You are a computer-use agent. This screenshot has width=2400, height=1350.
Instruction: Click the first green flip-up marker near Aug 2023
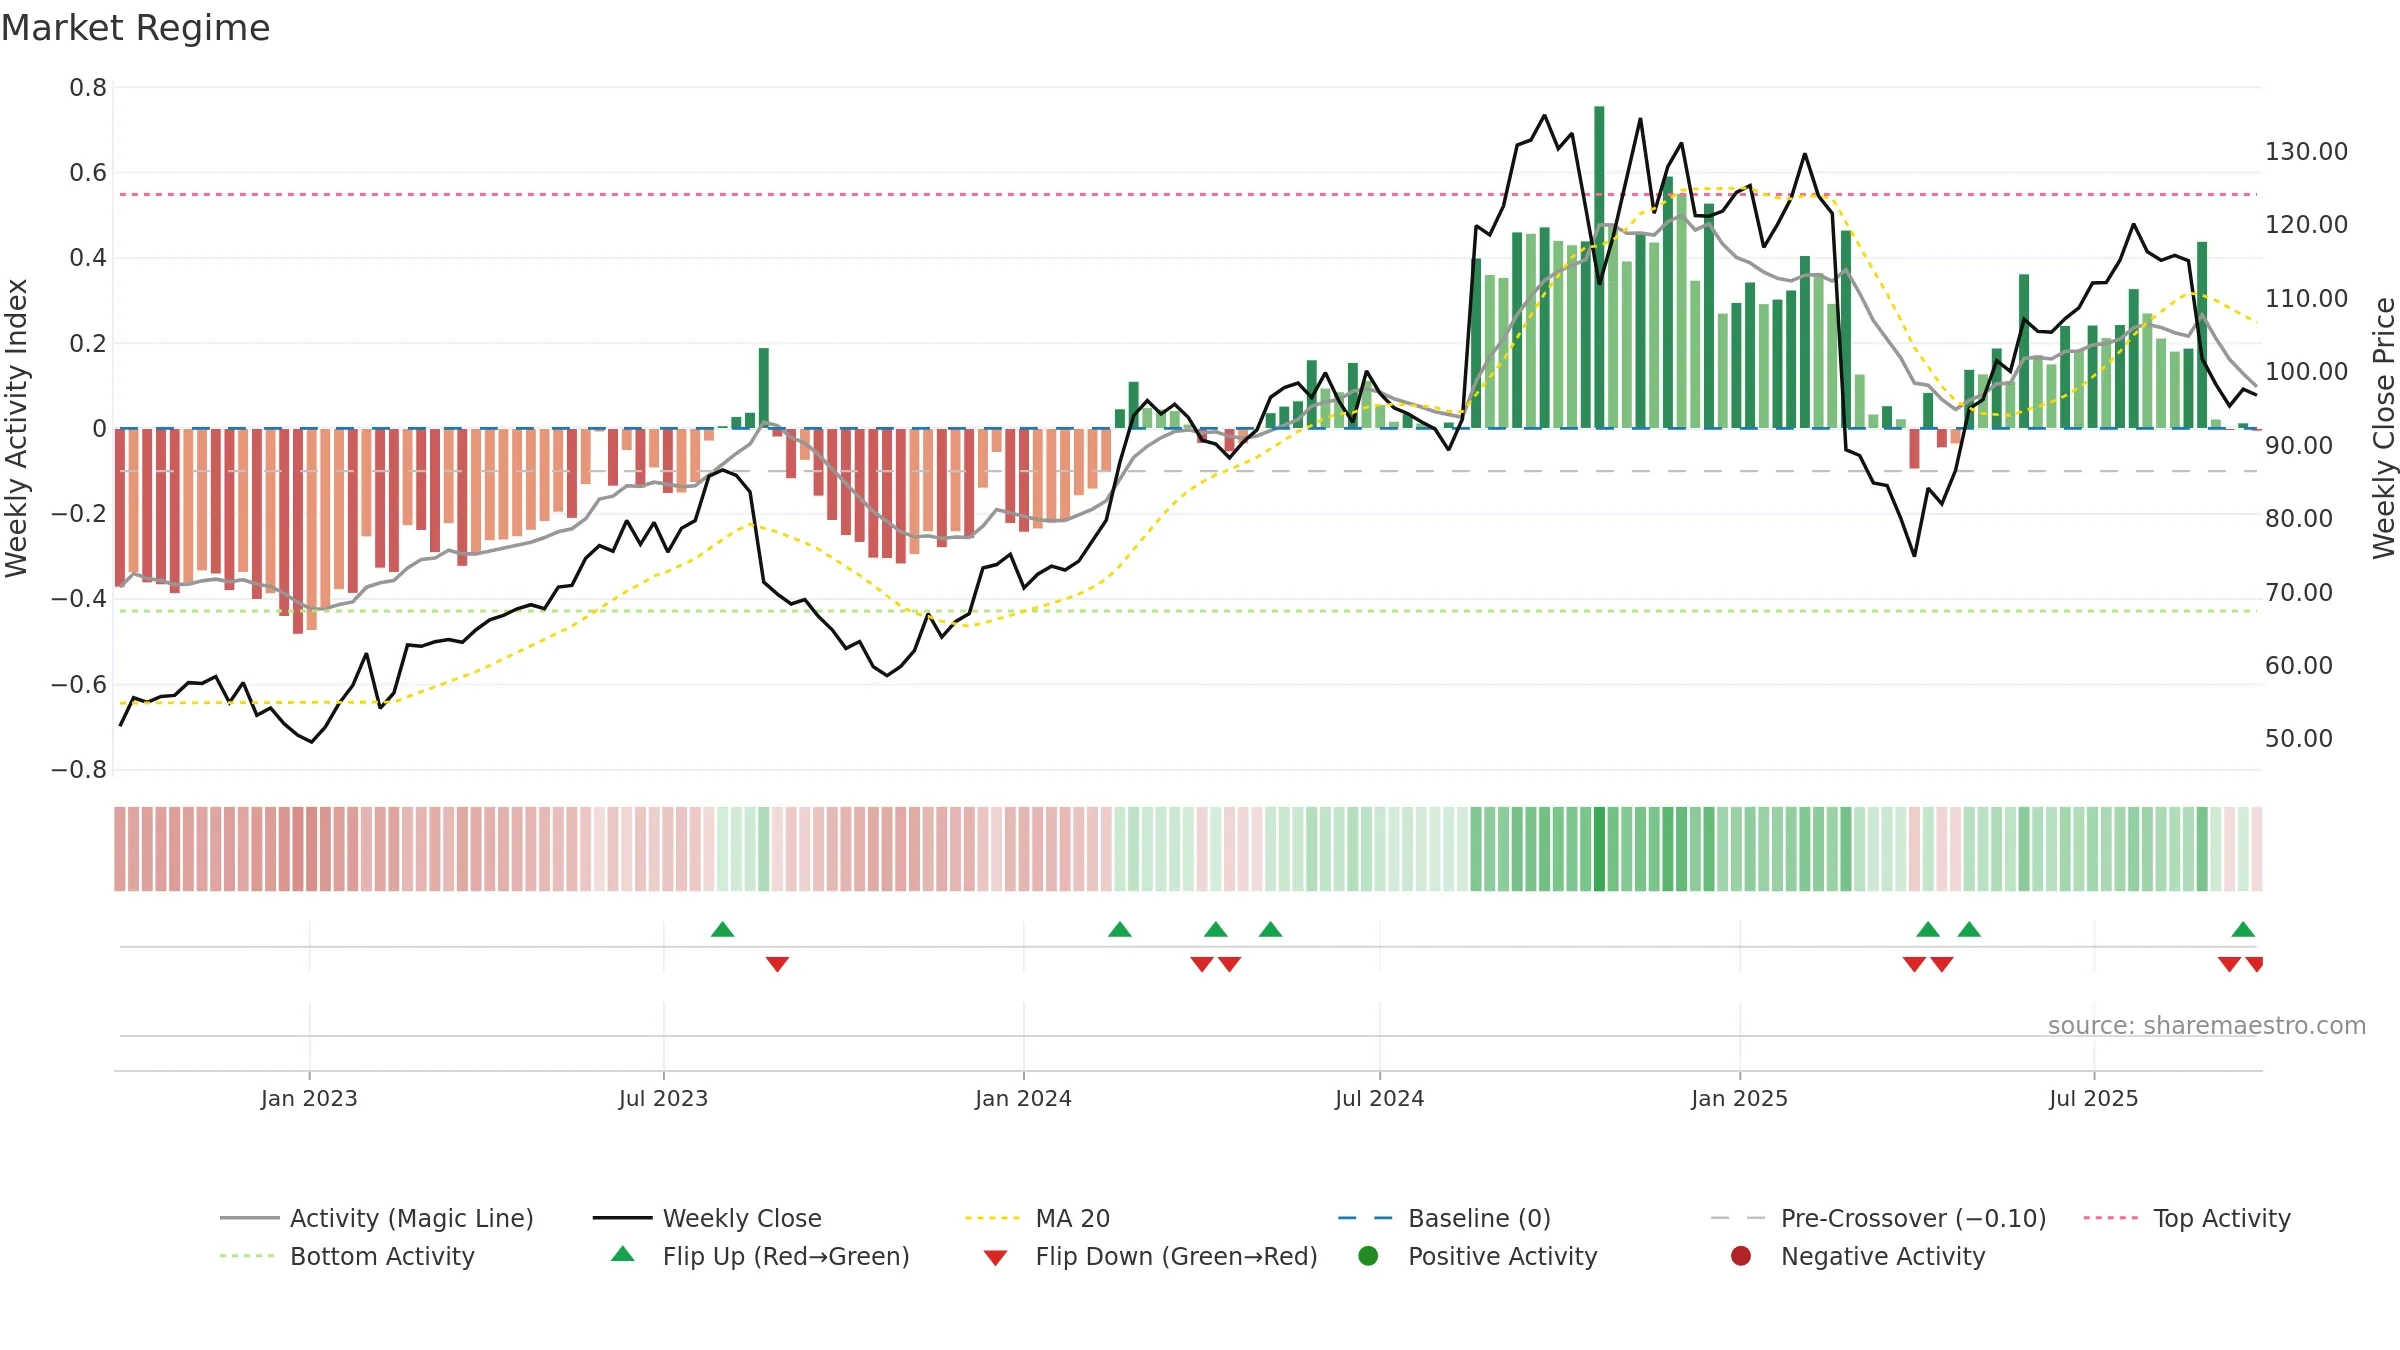click(x=723, y=929)
